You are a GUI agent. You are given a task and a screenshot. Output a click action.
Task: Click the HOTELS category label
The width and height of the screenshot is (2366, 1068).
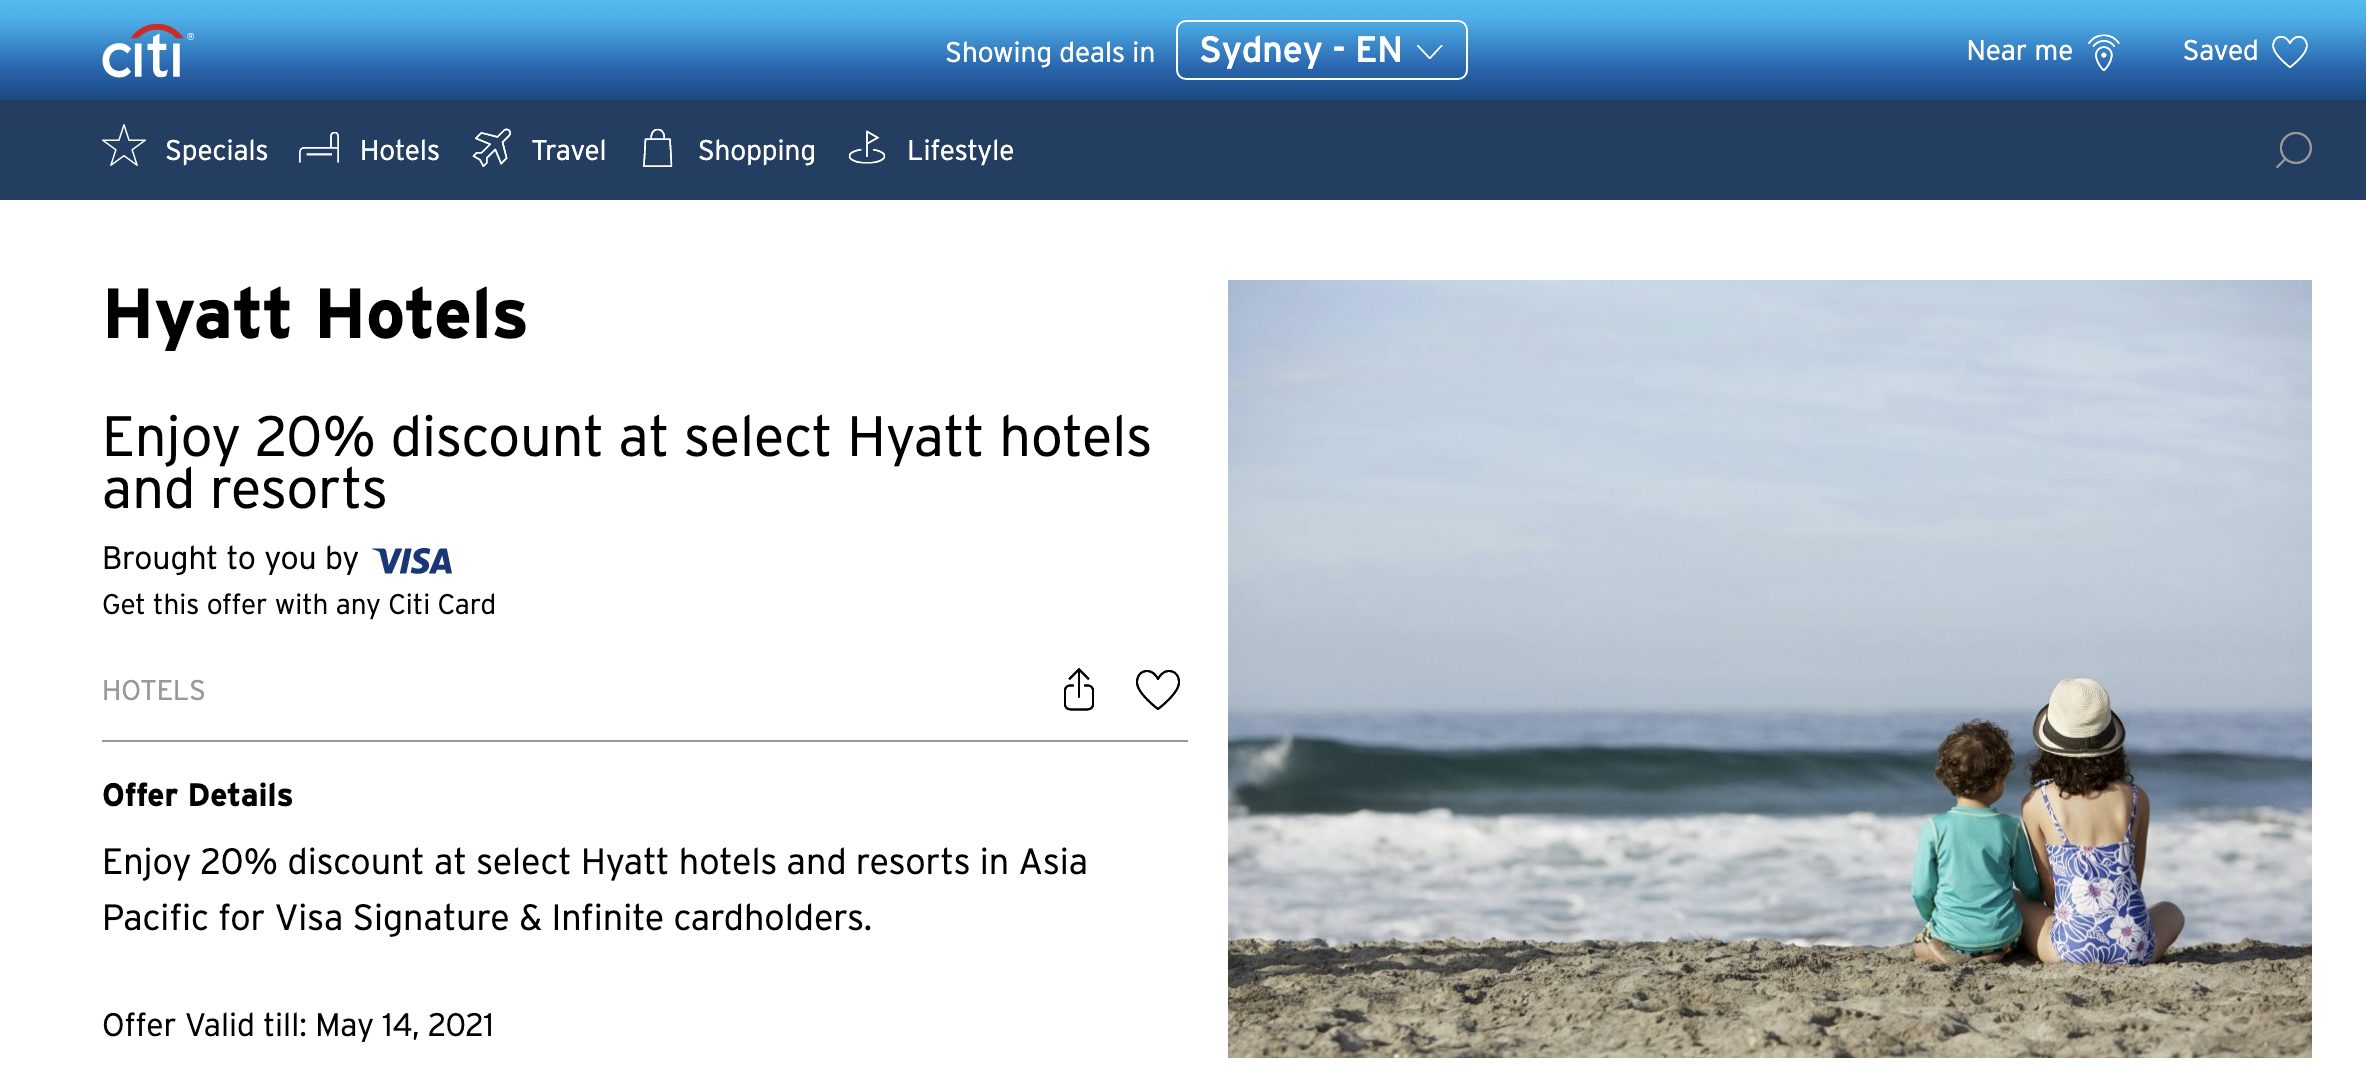point(153,690)
